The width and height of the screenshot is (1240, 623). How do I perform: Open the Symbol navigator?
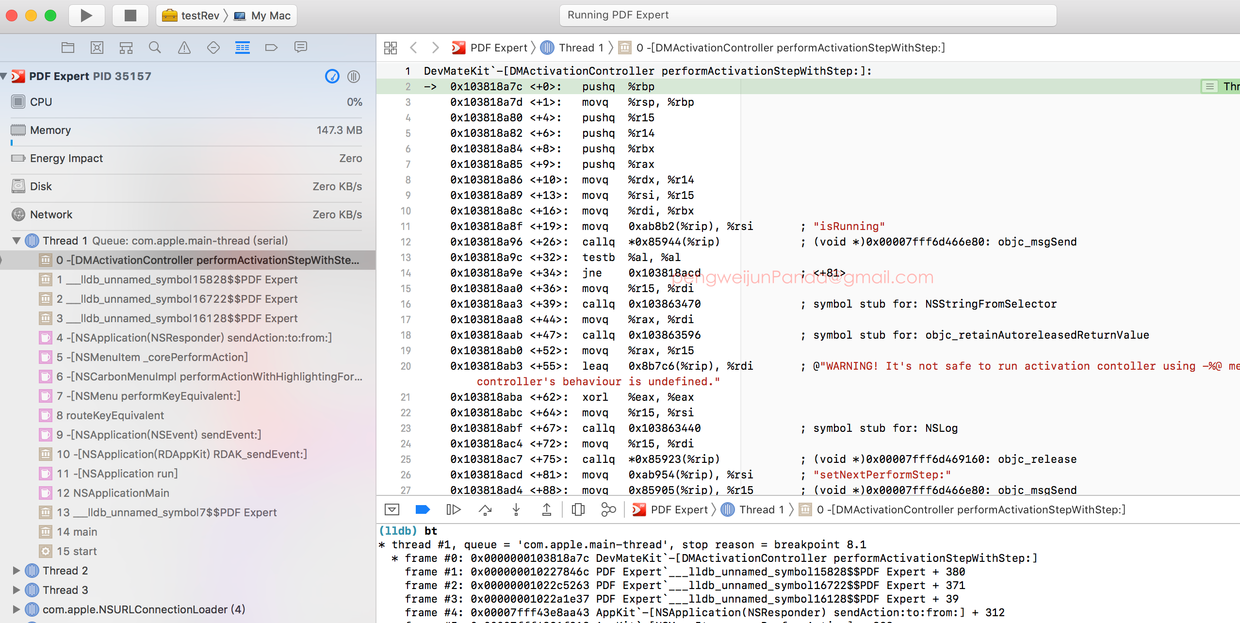click(126, 47)
